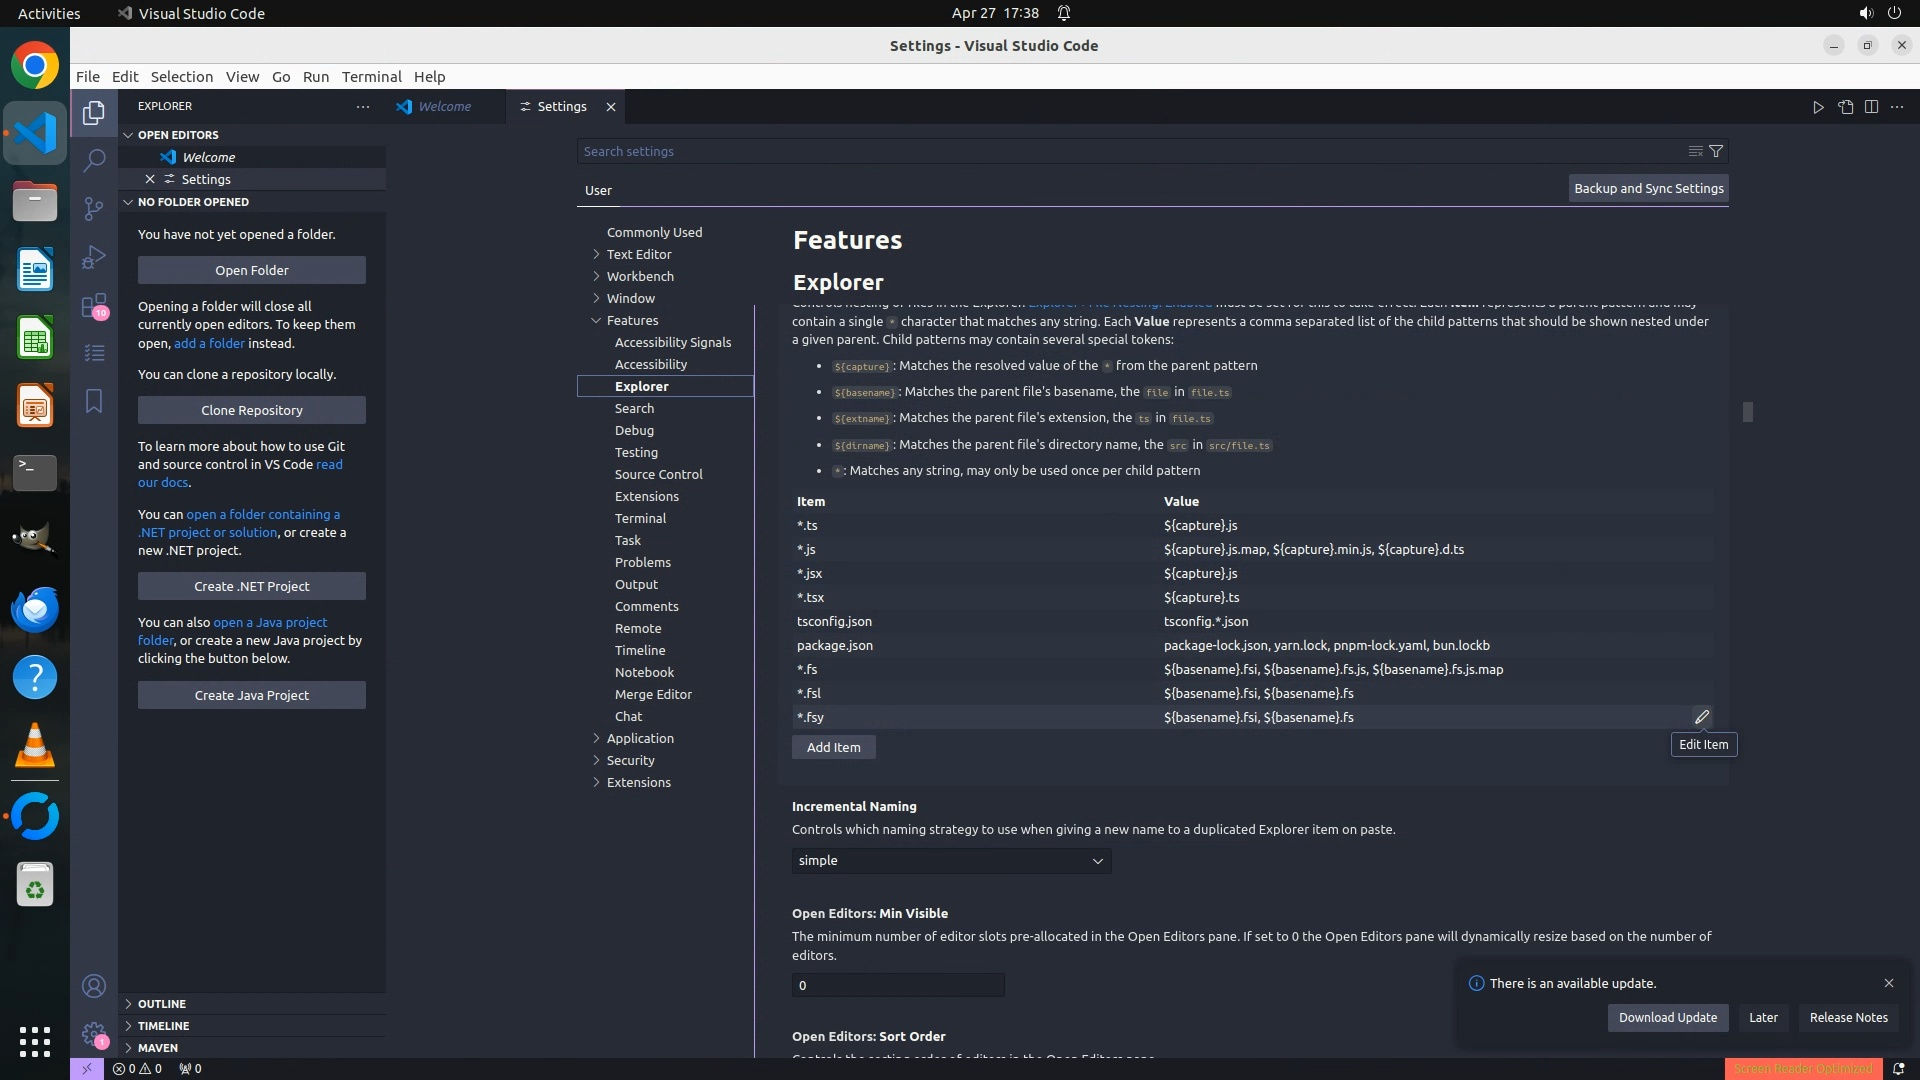The image size is (1920, 1080).
Task: Click the Search settings input field
Action: click(x=1130, y=151)
